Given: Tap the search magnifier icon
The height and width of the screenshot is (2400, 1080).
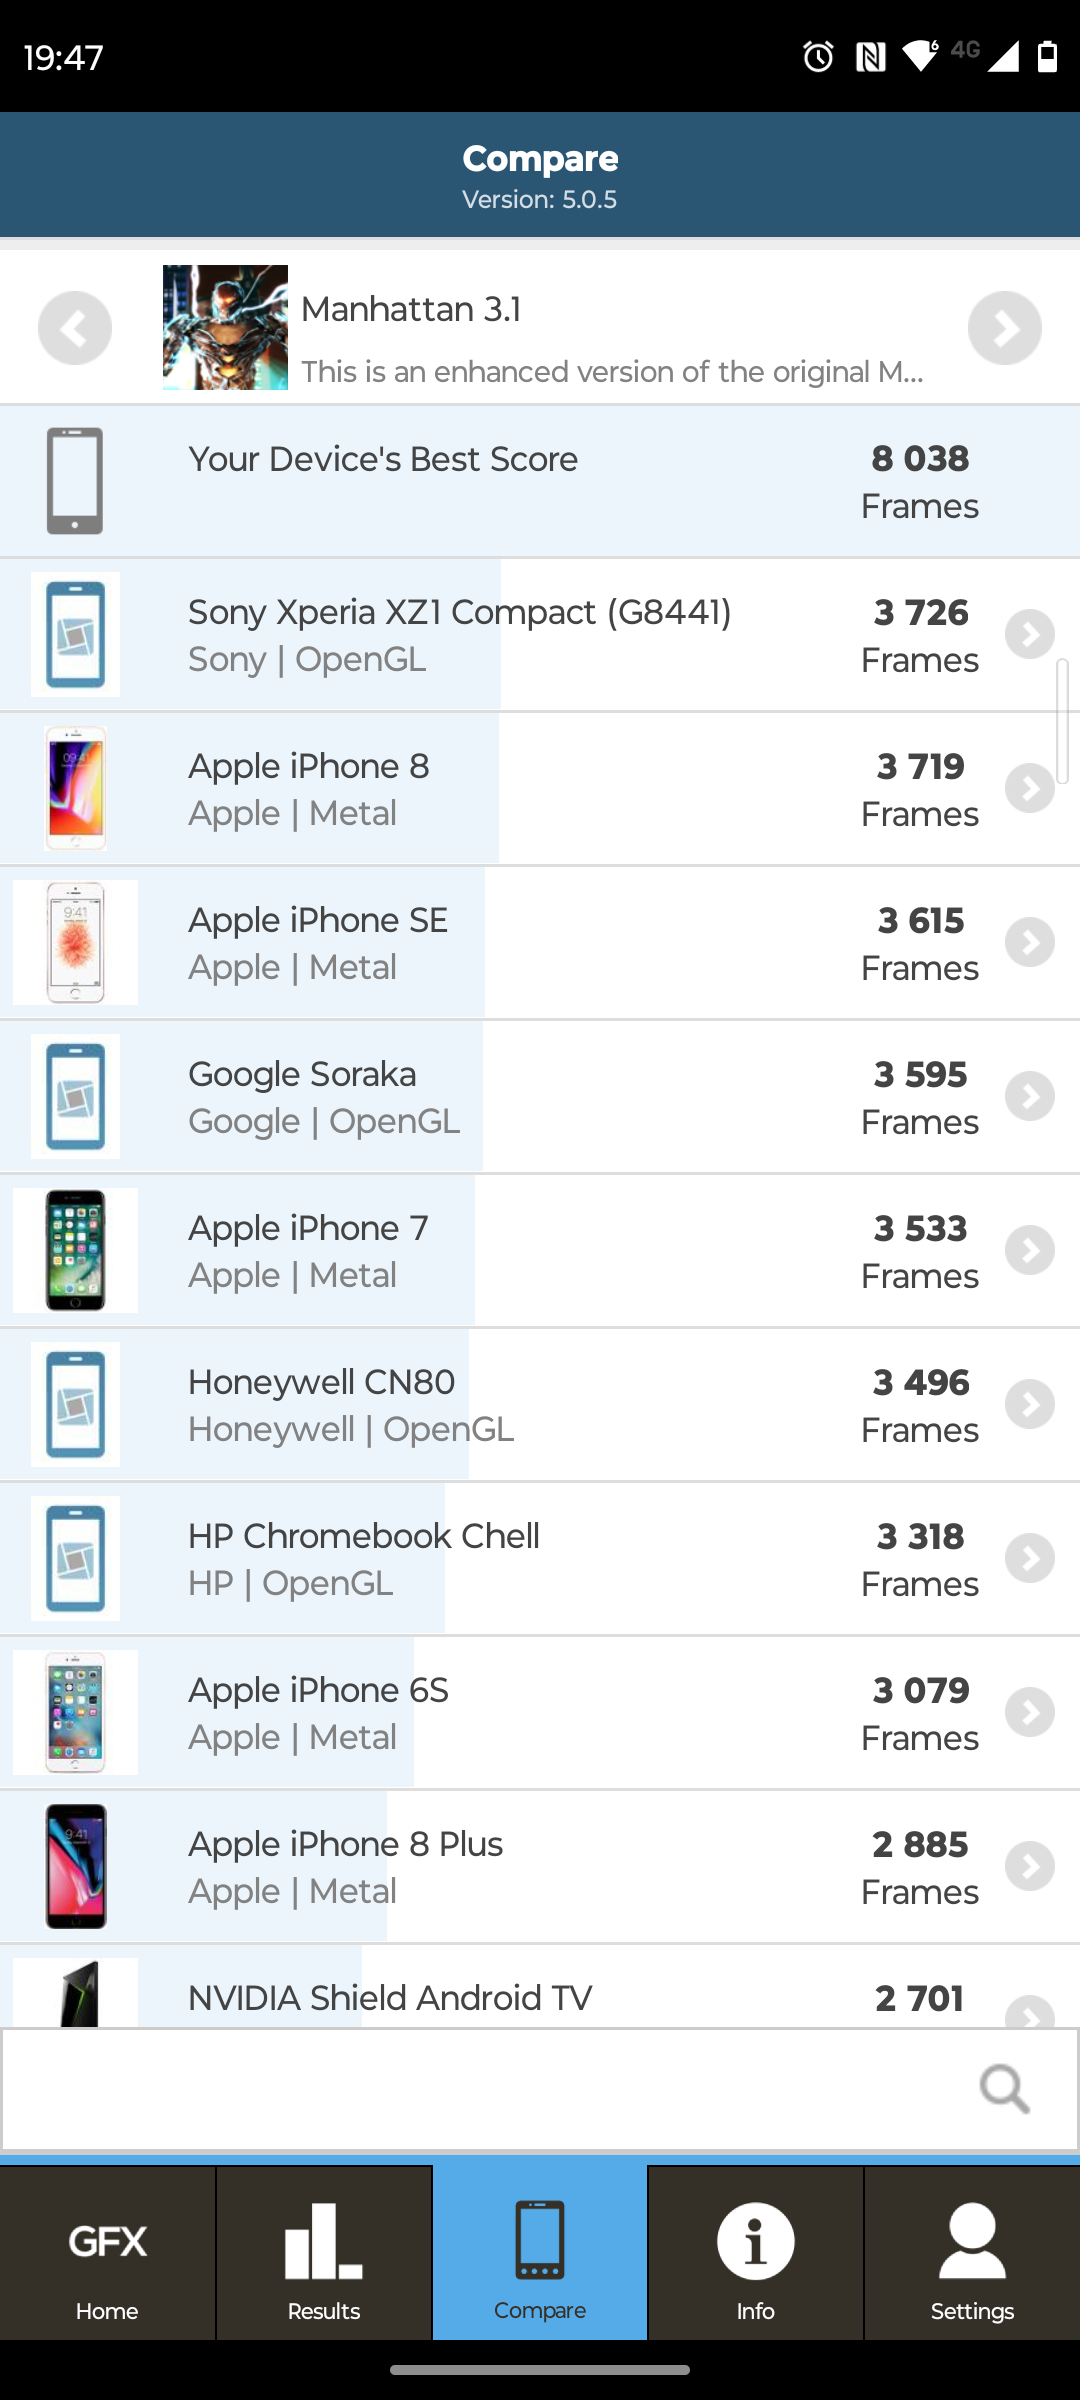Looking at the screenshot, I should click(1004, 2089).
